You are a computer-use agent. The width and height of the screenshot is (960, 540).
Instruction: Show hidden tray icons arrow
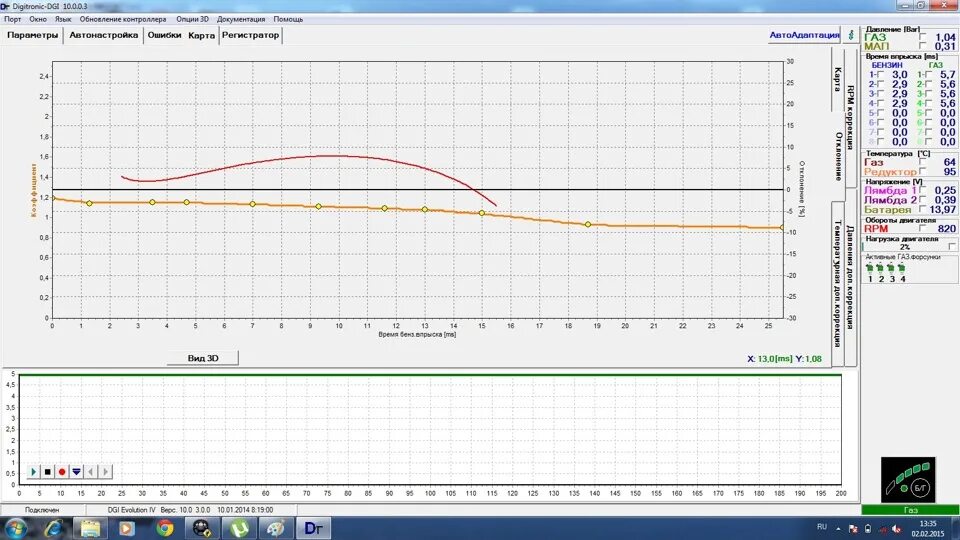[838, 528]
